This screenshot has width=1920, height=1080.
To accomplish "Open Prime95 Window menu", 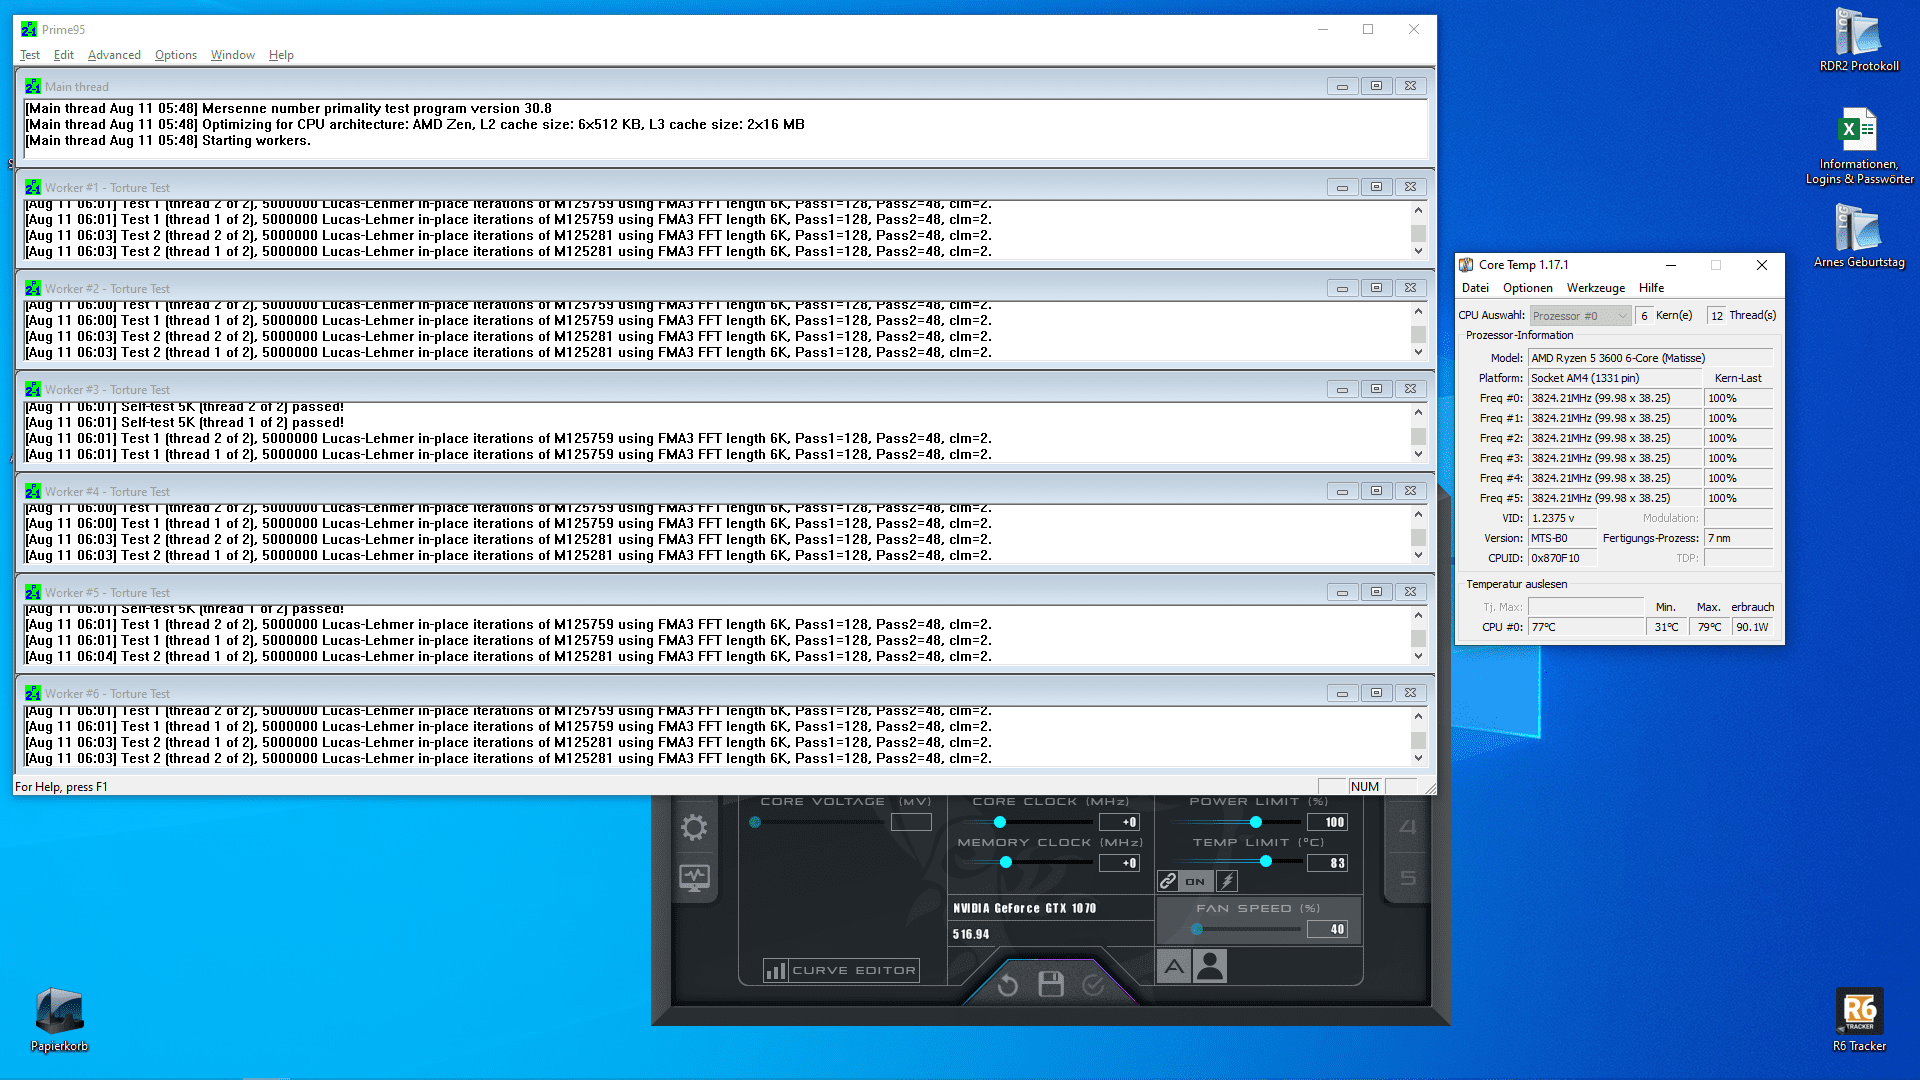I will tap(233, 55).
